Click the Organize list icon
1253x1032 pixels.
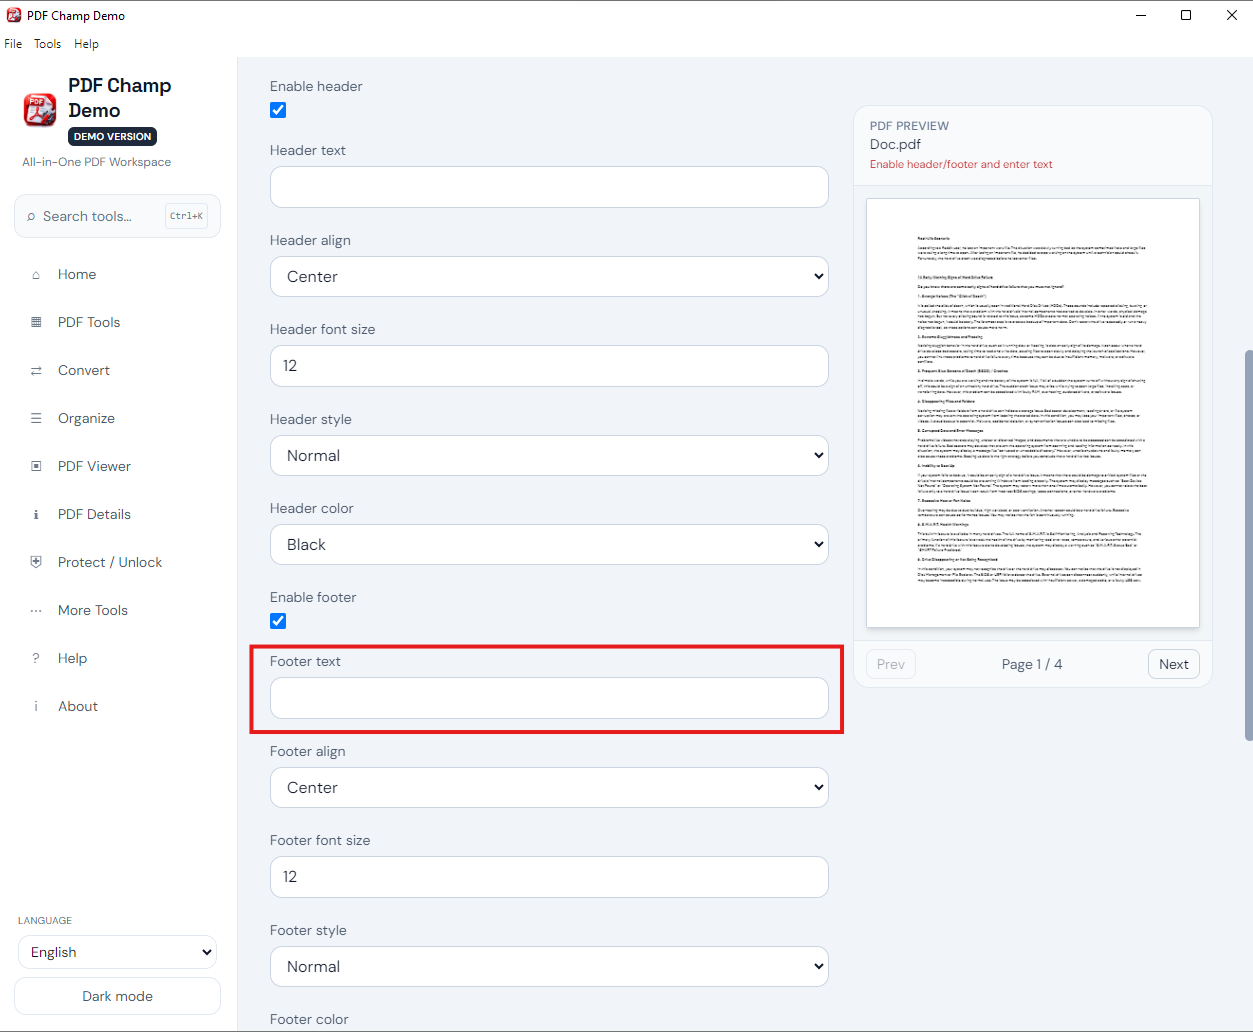coord(36,418)
